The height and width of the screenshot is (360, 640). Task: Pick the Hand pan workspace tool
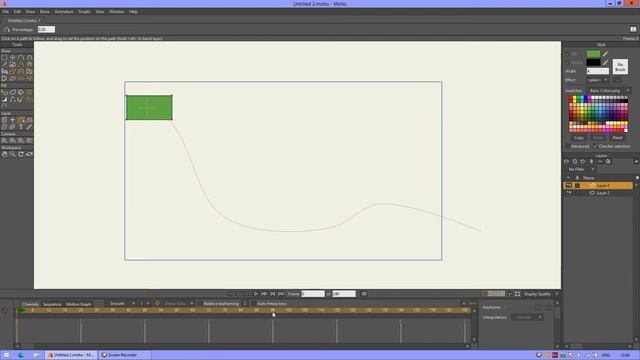click(x=4, y=154)
